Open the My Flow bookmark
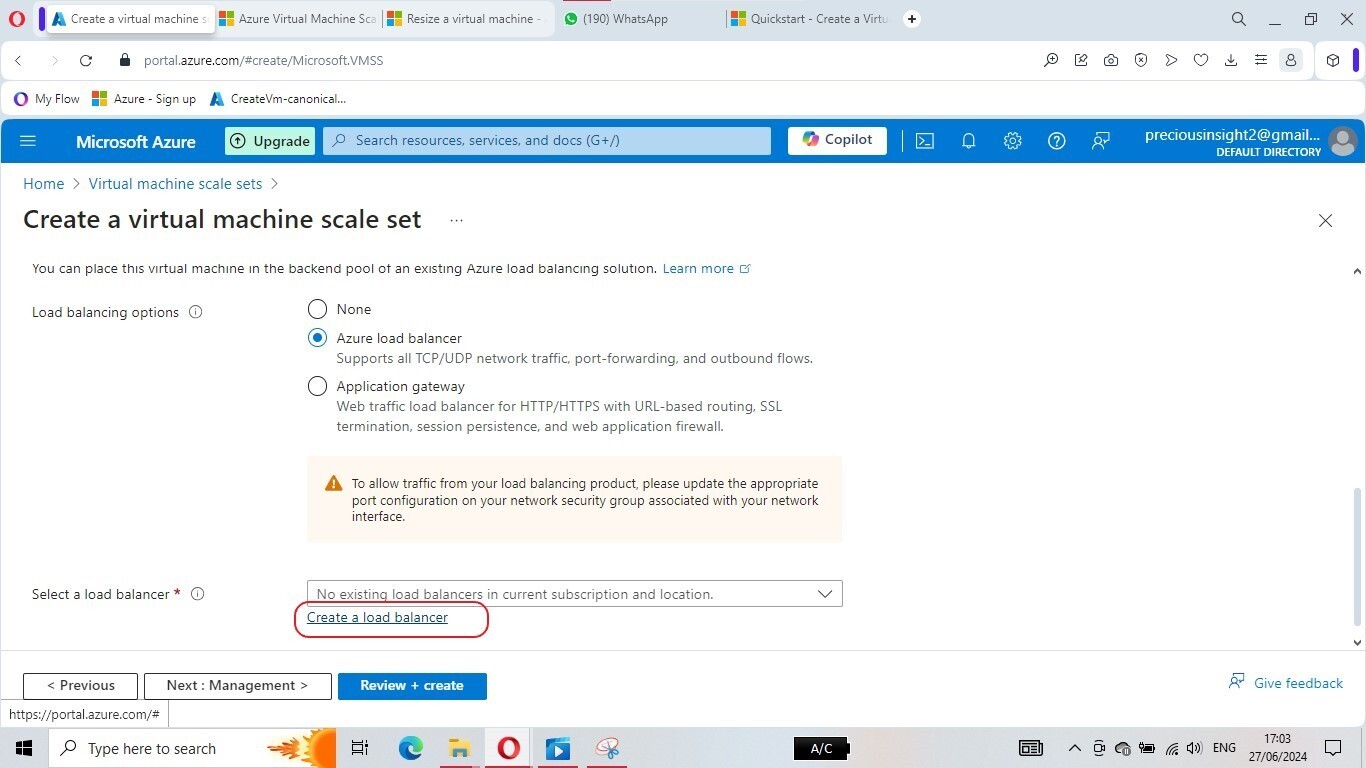 (x=46, y=99)
